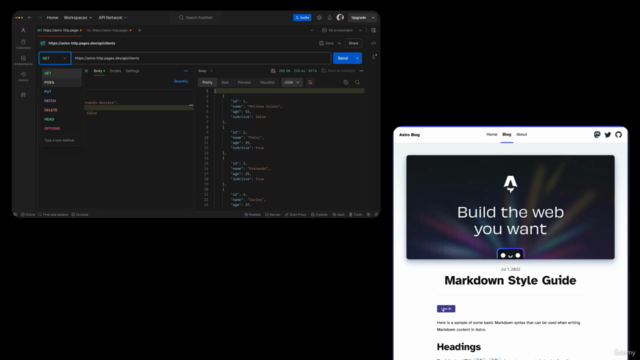640x360 pixels.
Task: Click the response history icon near 200 OK
Action: point(273,71)
